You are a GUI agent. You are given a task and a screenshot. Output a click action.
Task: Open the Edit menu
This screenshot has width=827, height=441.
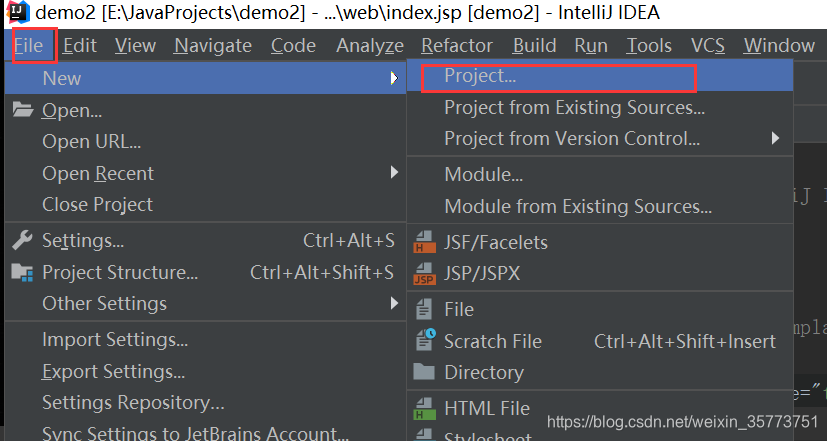80,46
